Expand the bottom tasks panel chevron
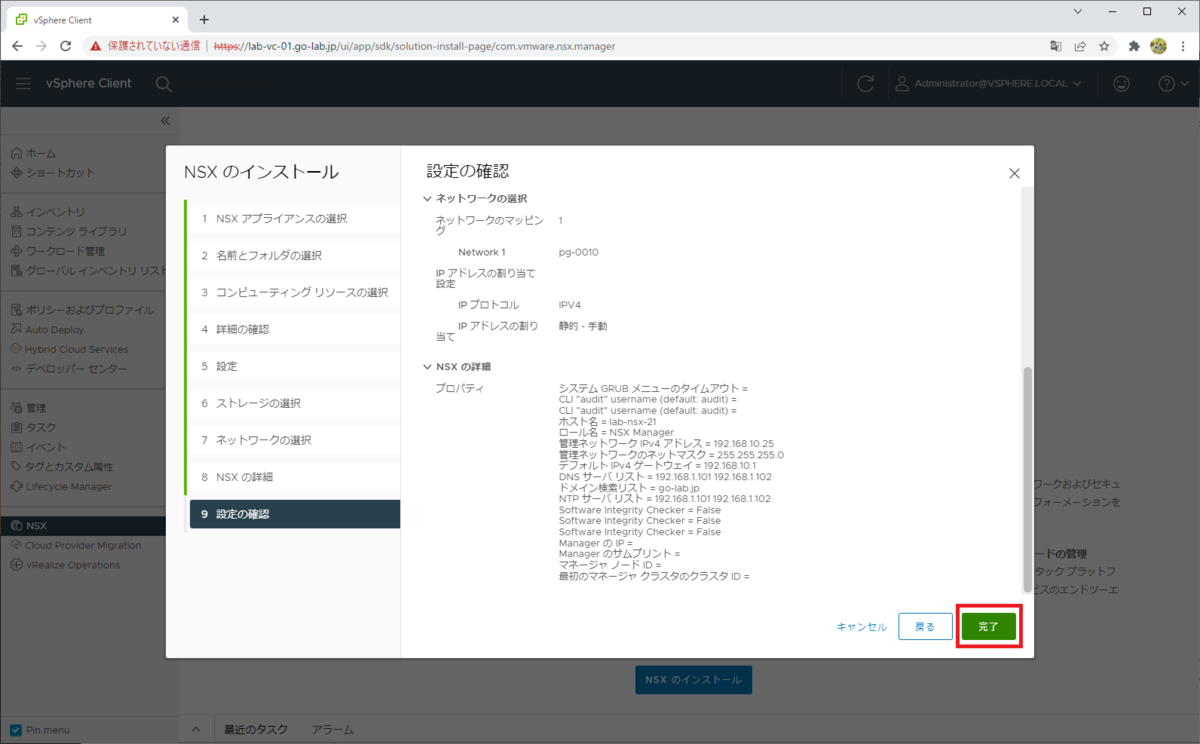This screenshot has width=1200, height=744. (x=196, y=730)
